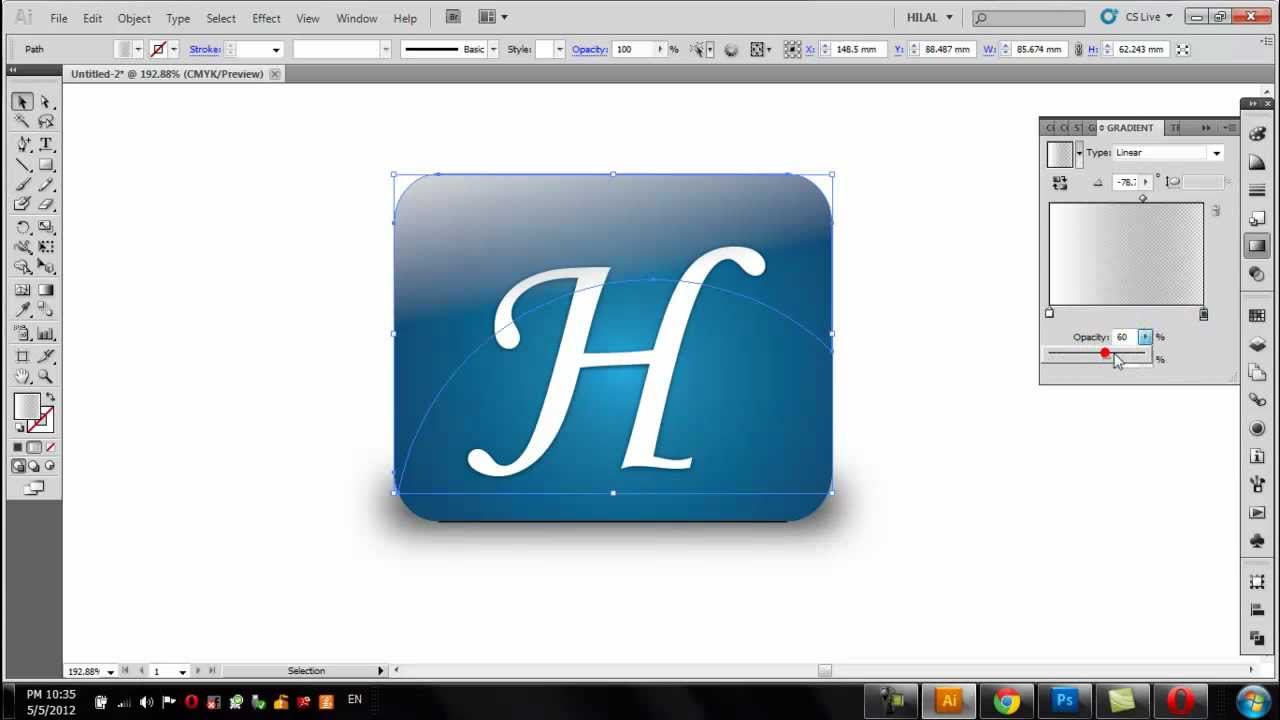Select the Direct Selection tool
This screenshot has height=720, width=1280.
tap(45, 102)
